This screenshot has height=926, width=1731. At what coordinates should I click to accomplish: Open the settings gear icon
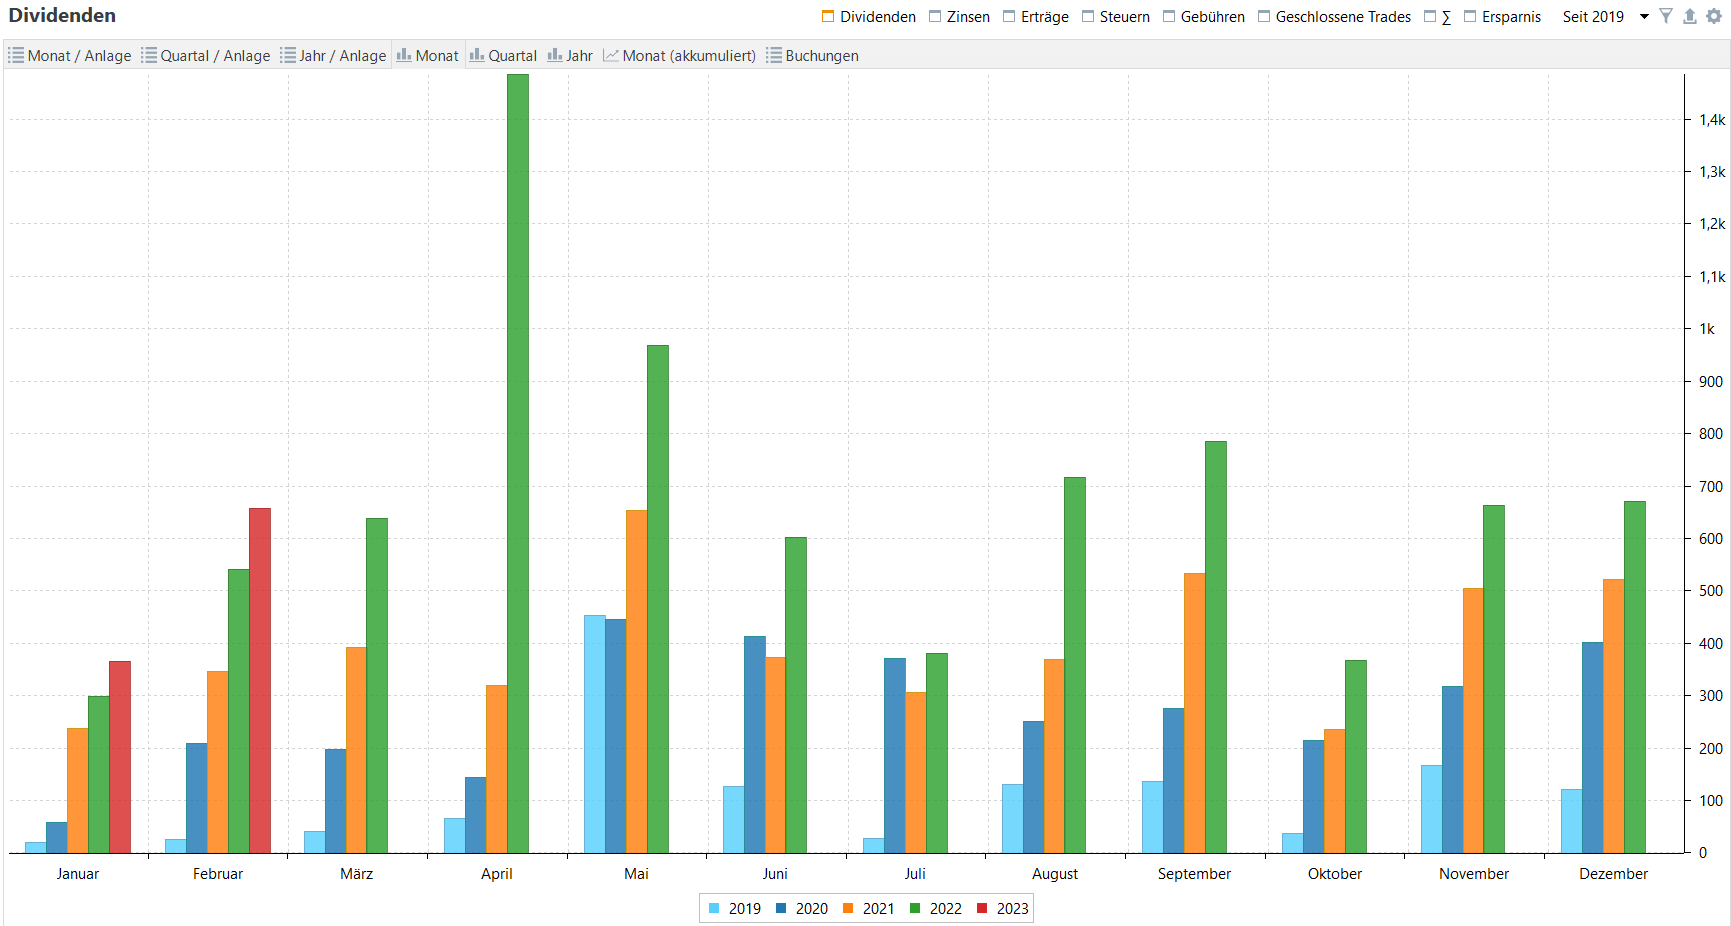click(x=1713, y=16)
